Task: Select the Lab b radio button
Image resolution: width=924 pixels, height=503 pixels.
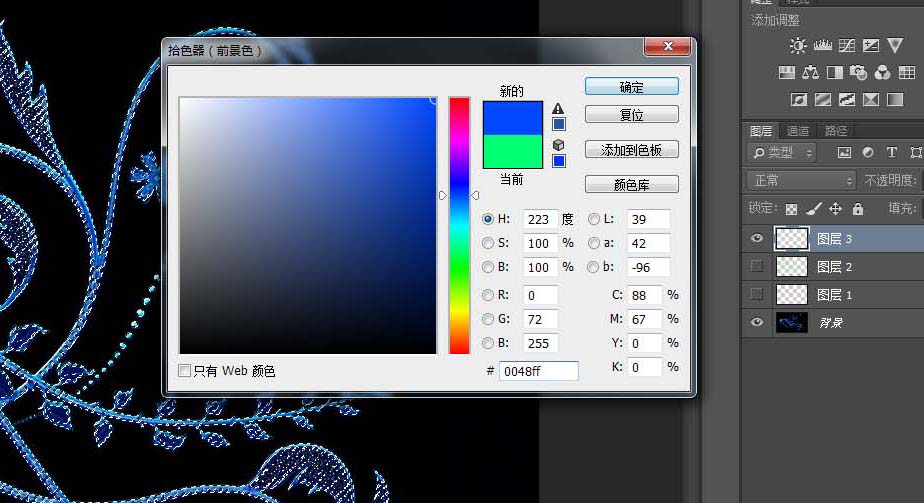Action: click(x=593, y=267)
